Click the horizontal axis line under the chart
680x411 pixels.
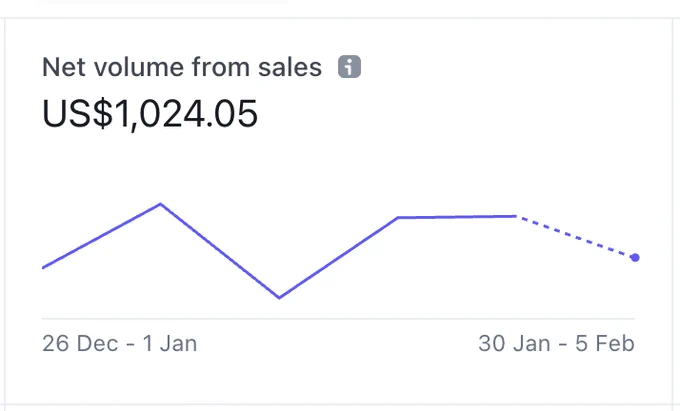(339, 319)
